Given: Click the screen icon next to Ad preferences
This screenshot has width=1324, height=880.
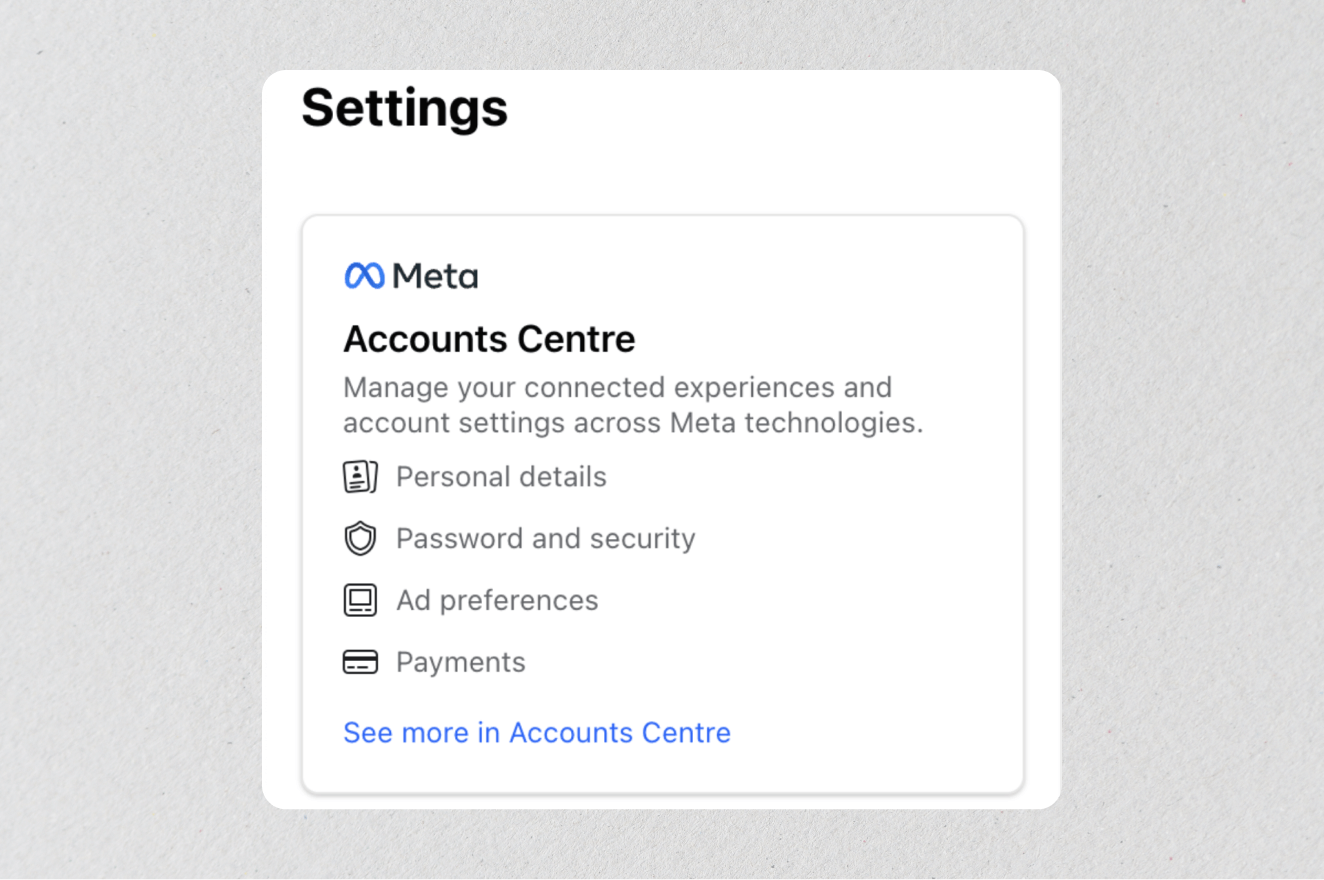Looking at the screenshot, I should coord(360,600).
